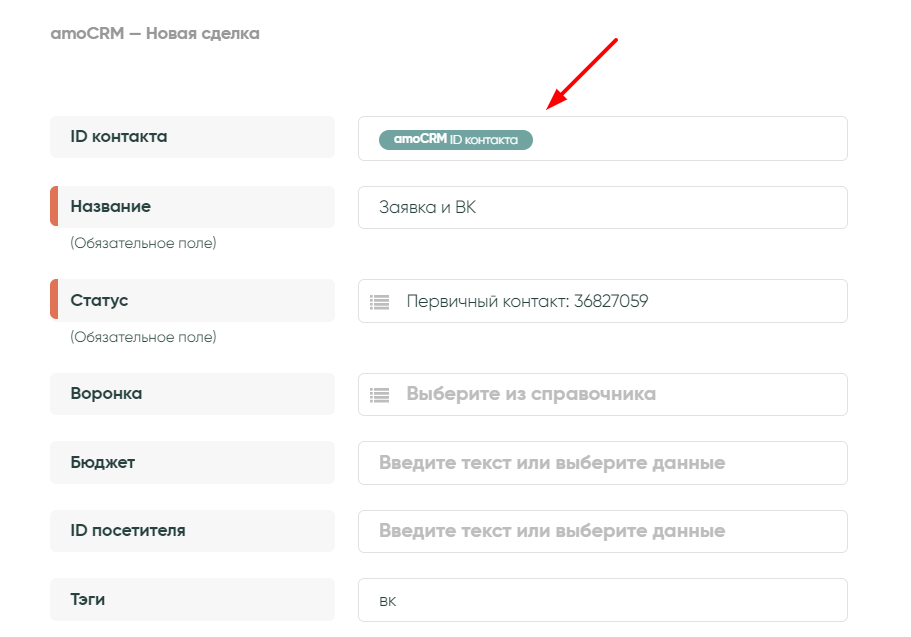Focus the Тэги field containing 'вк'
The image size is (911, 637).
click(x=602, y=600)
